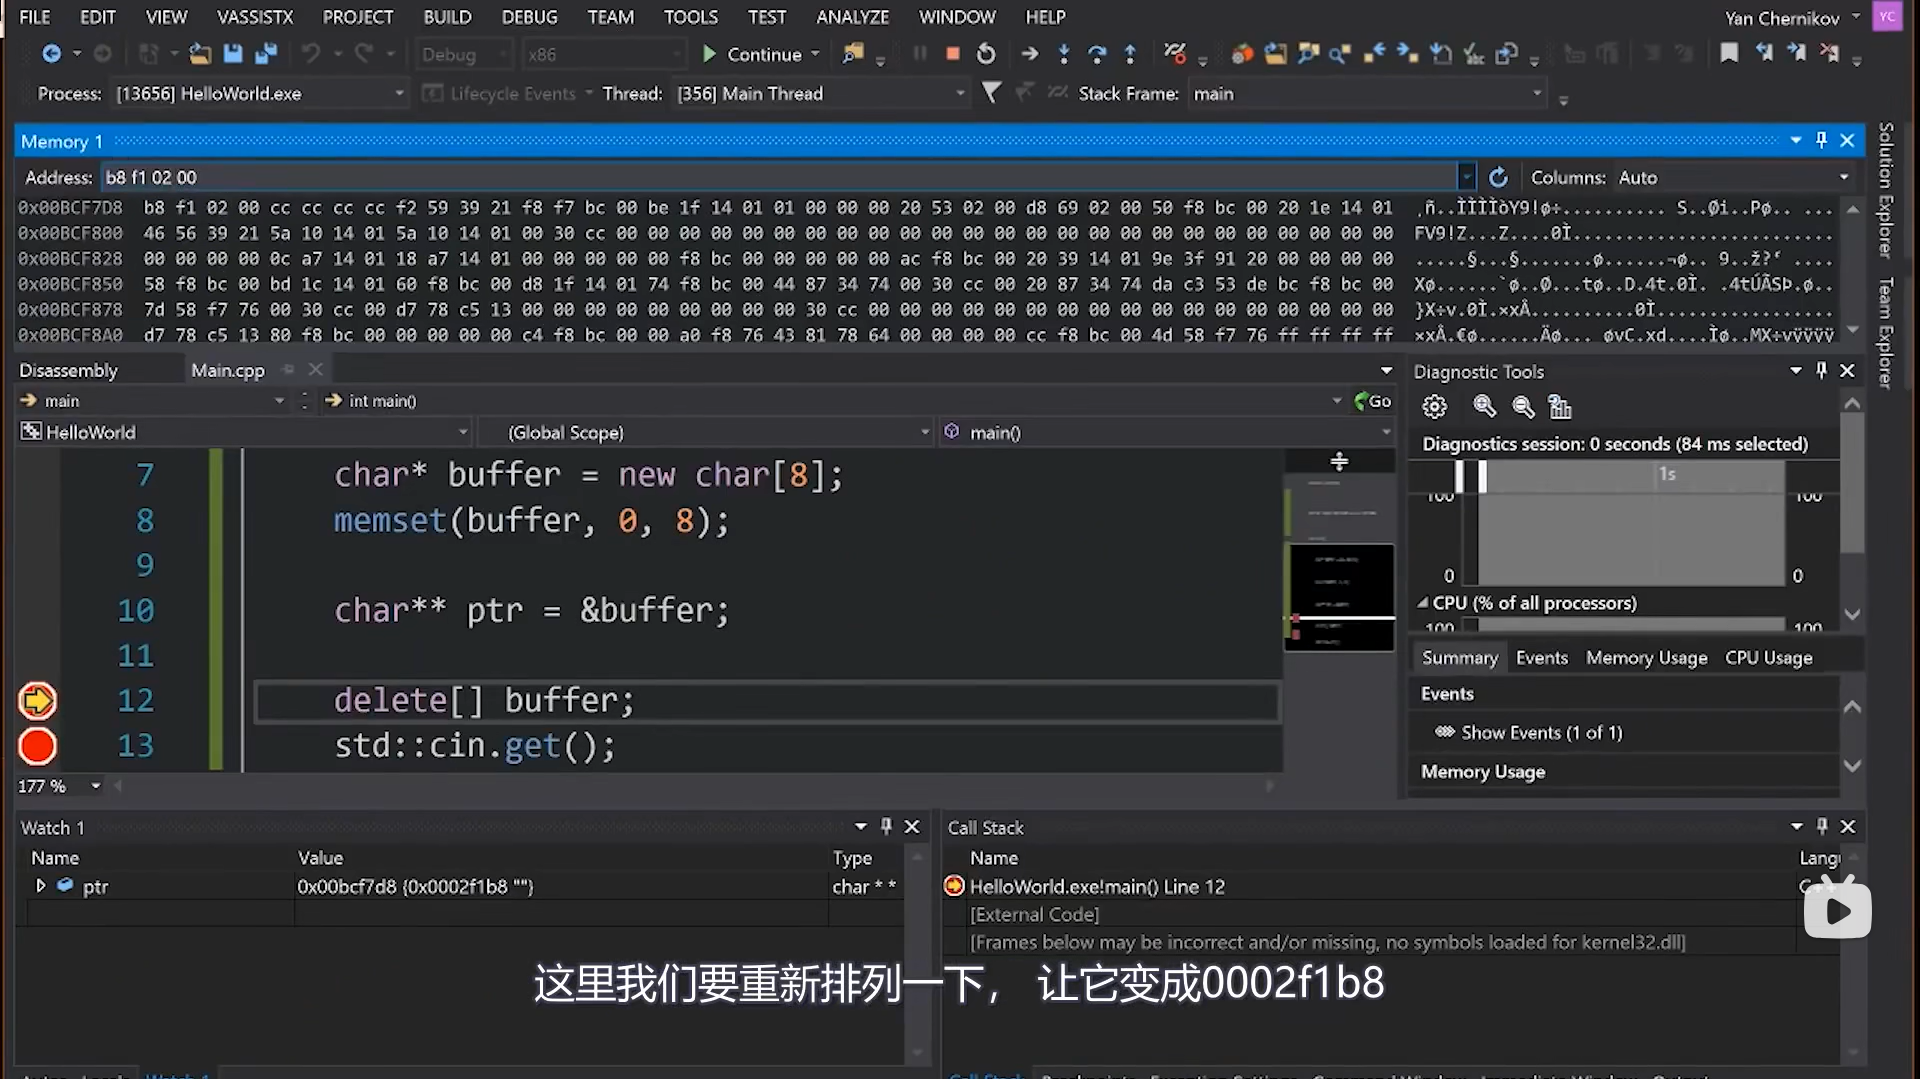Stop debugging with the red square
The height and width of the screenshot is (1079, 1920).
click(x=953, y=54)
